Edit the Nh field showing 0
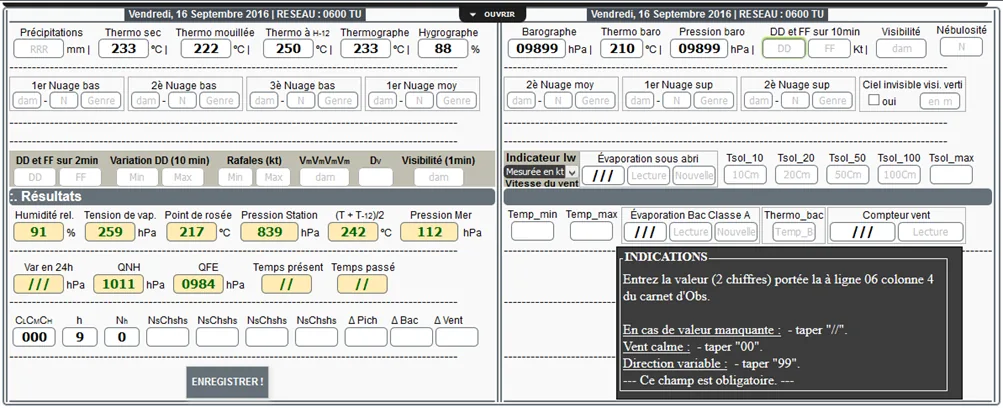Viewport: 1003px width, 408px height. pos(122,337)
